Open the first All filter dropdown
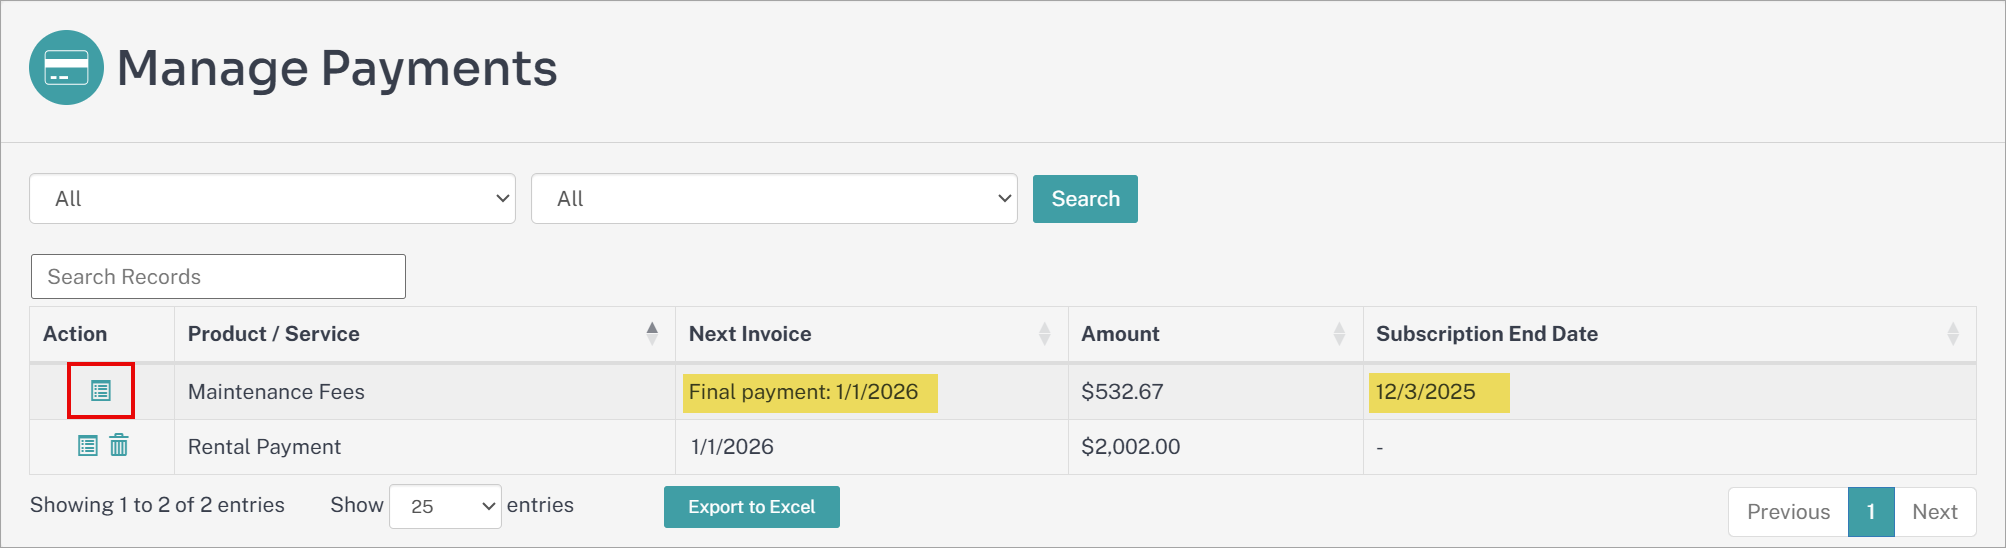Screen dimensions: 2006x548 [272, 199]
